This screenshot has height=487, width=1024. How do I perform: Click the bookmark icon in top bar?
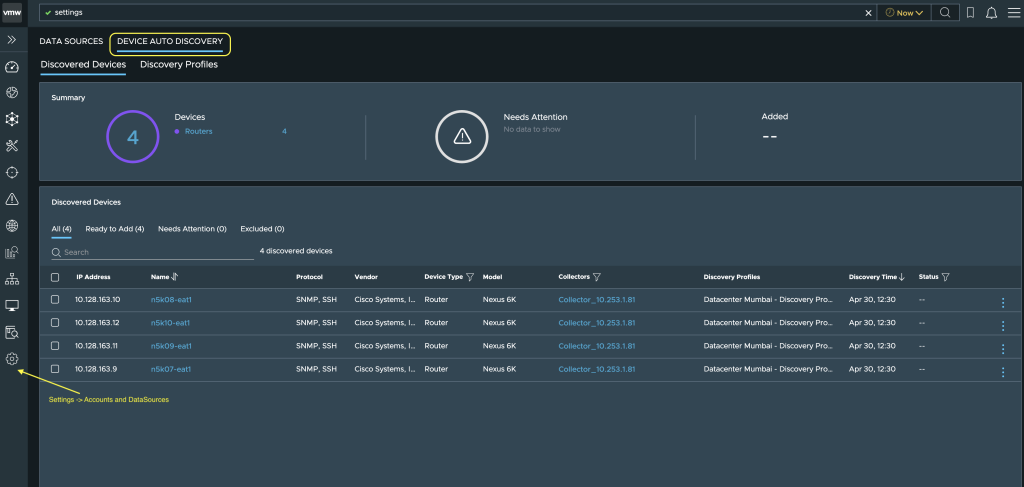970,12
